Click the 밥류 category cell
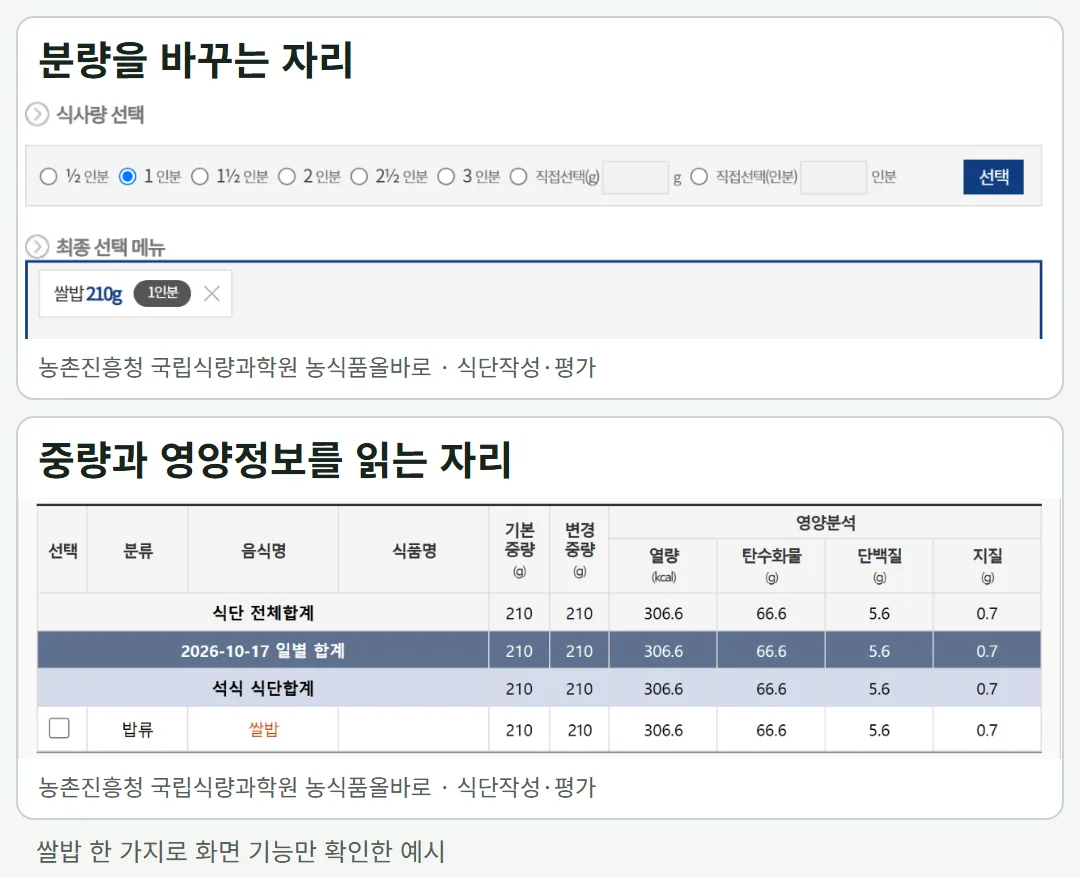1080x877 pixels. click(137, 730)
